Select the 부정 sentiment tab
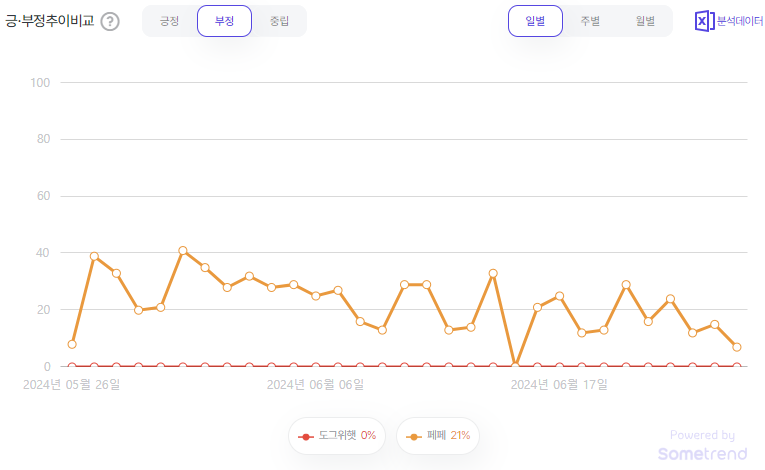765x470 pixels. click(224, 21)
